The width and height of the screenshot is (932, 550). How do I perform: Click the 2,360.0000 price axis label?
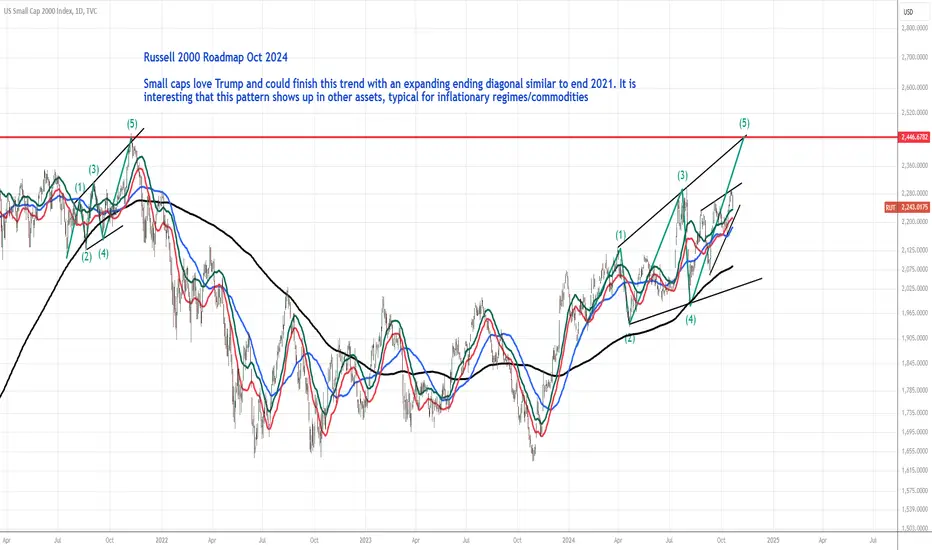pos(914,165)
